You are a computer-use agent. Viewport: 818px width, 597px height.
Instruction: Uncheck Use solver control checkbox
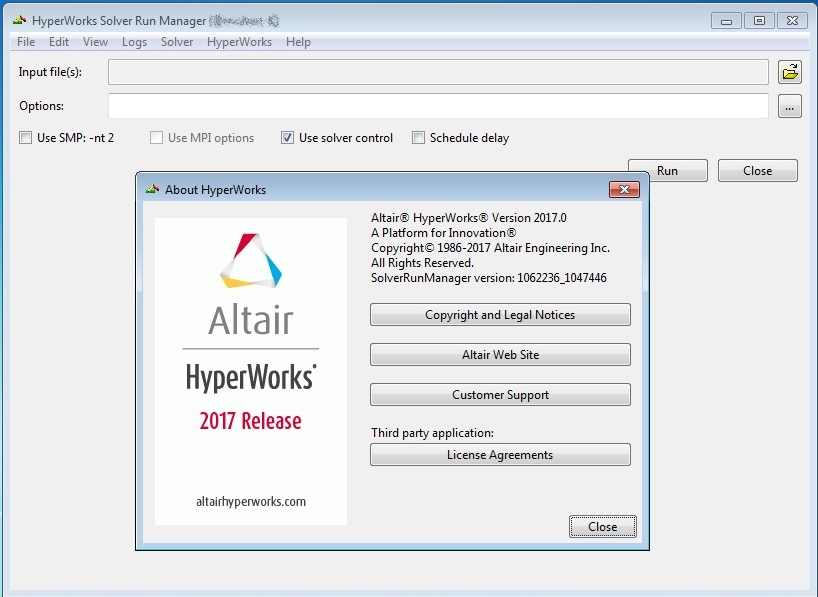[287, 138]
